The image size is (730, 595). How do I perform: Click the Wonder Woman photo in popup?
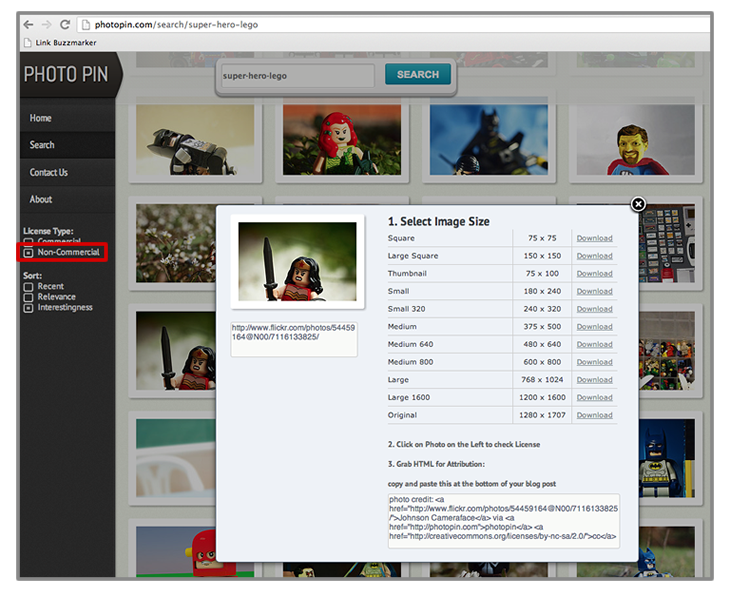coord(297,262)
